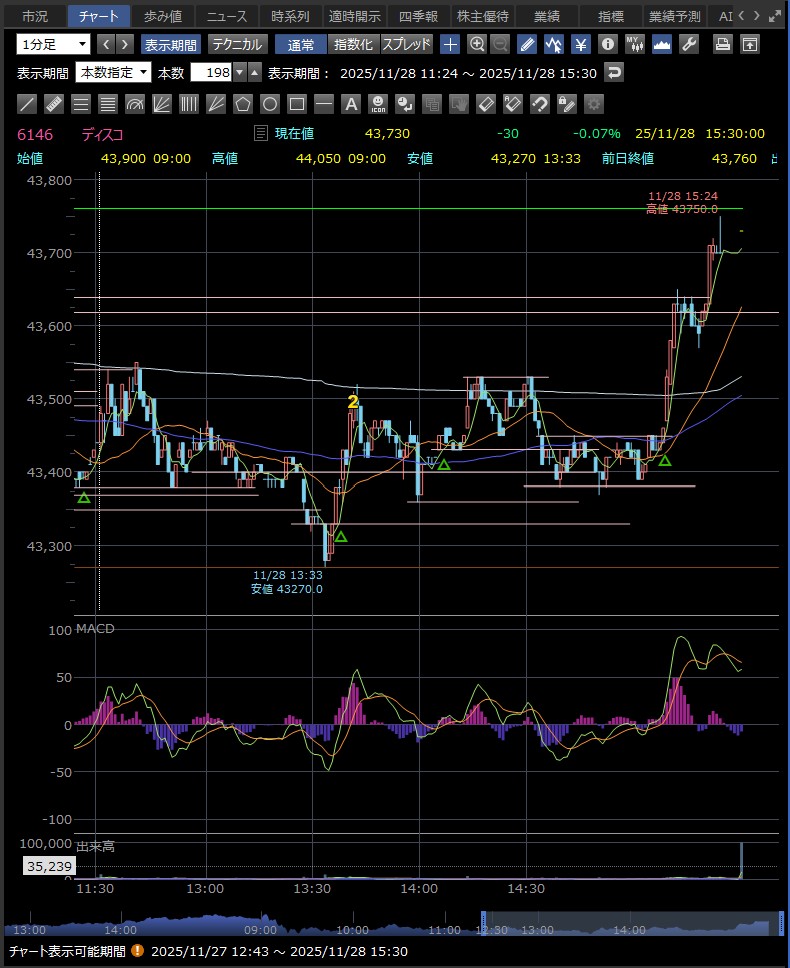Open the 1分足 timeframe dropdown
Viewport: 790px width, 968px height.
click(x=53, y=44)
